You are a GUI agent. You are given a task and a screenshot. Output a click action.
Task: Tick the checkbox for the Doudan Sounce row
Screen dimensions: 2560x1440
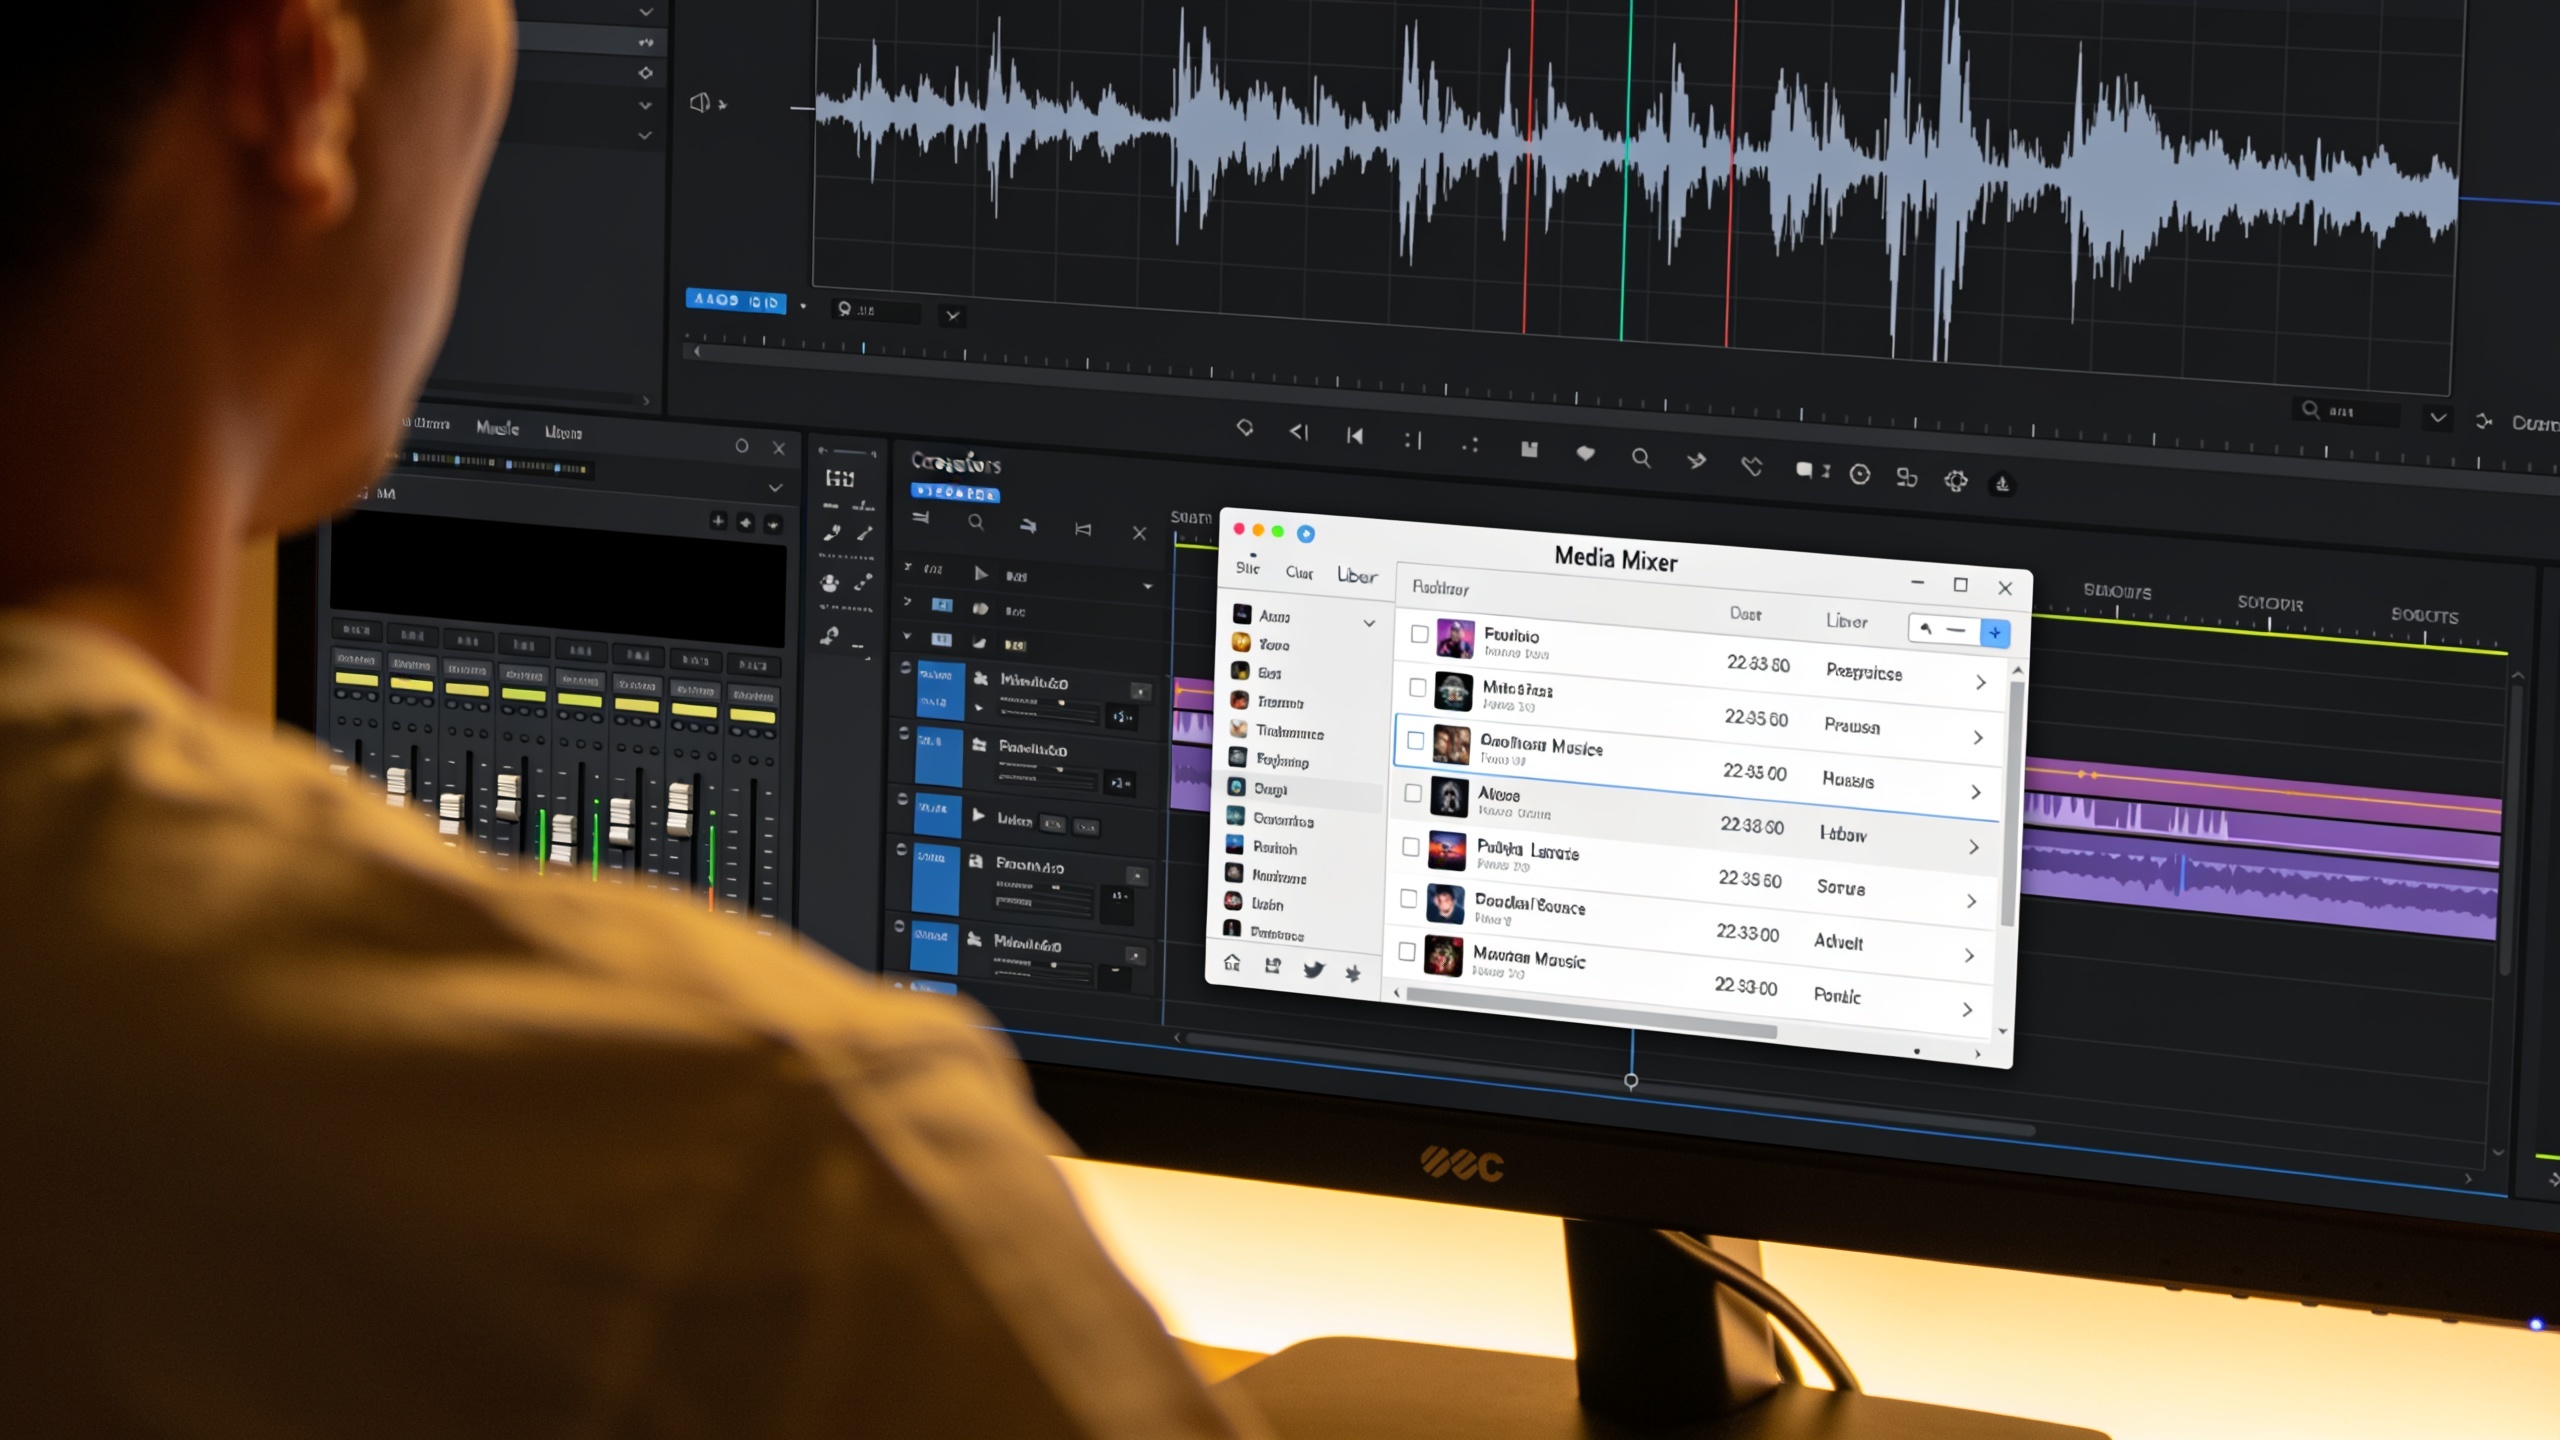click(1409, 898)
